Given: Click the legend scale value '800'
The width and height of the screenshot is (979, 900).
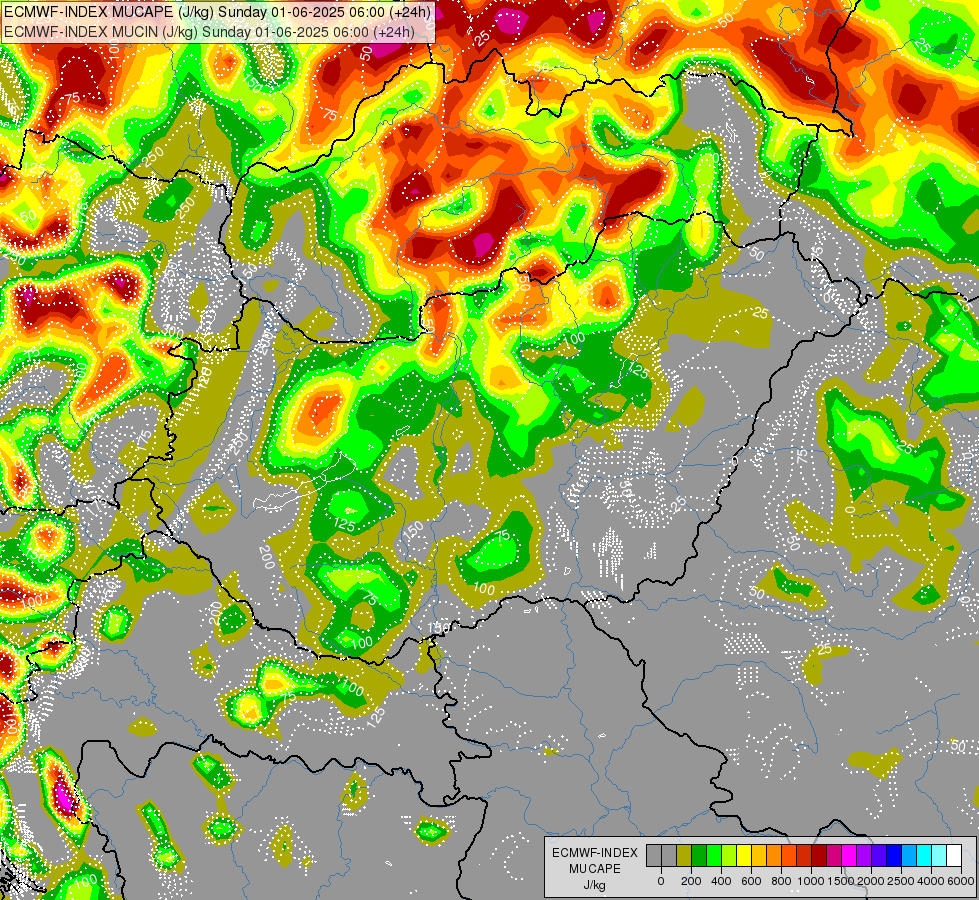Looking at the screenshot, I should (x=781, y=881).
